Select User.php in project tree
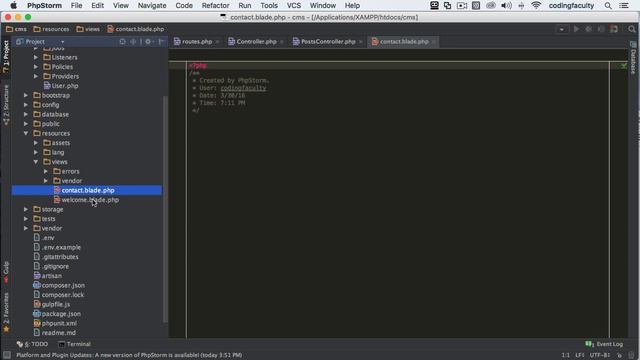 point(61,86)
